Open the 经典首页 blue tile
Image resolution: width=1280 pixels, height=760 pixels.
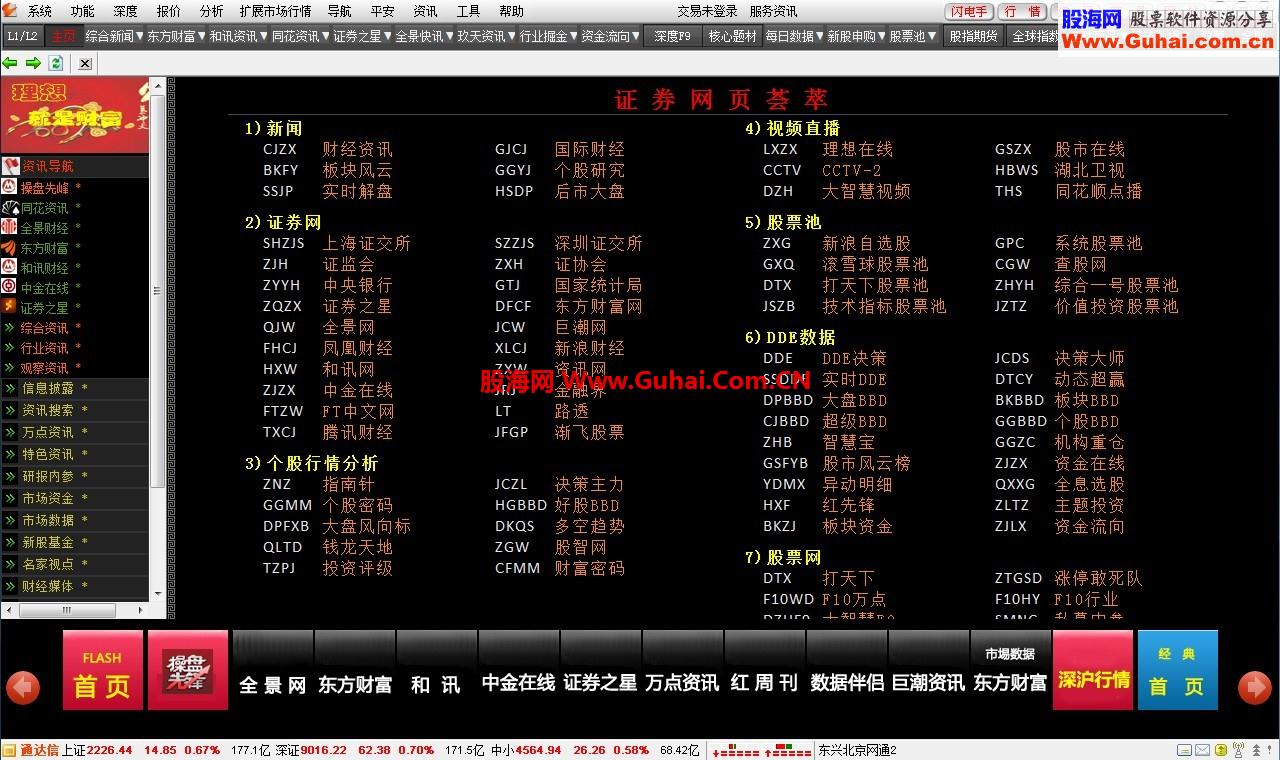coord(1178,670)
